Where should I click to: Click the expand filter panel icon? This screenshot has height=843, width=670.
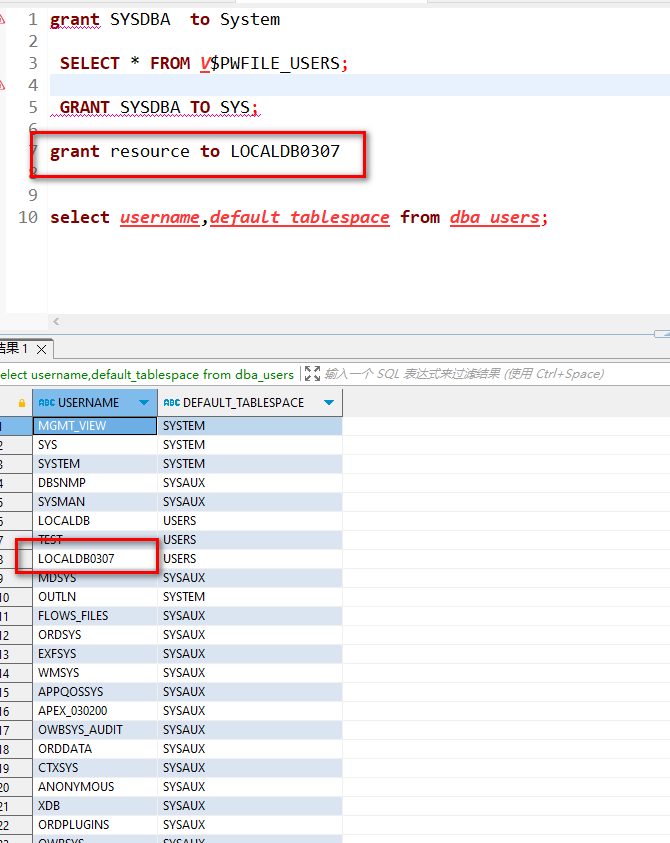coord(312,374)
